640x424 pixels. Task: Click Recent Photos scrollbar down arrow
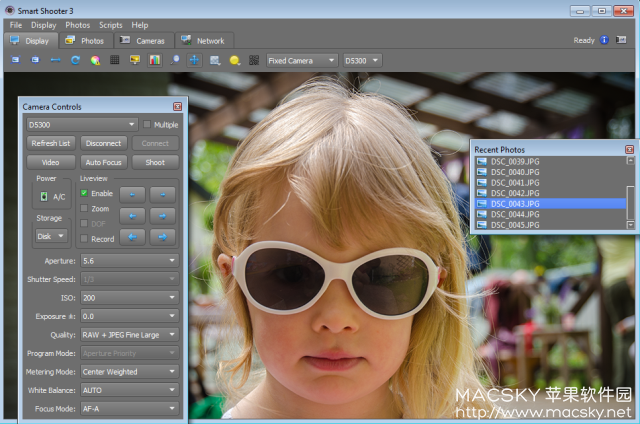point(631,225)
